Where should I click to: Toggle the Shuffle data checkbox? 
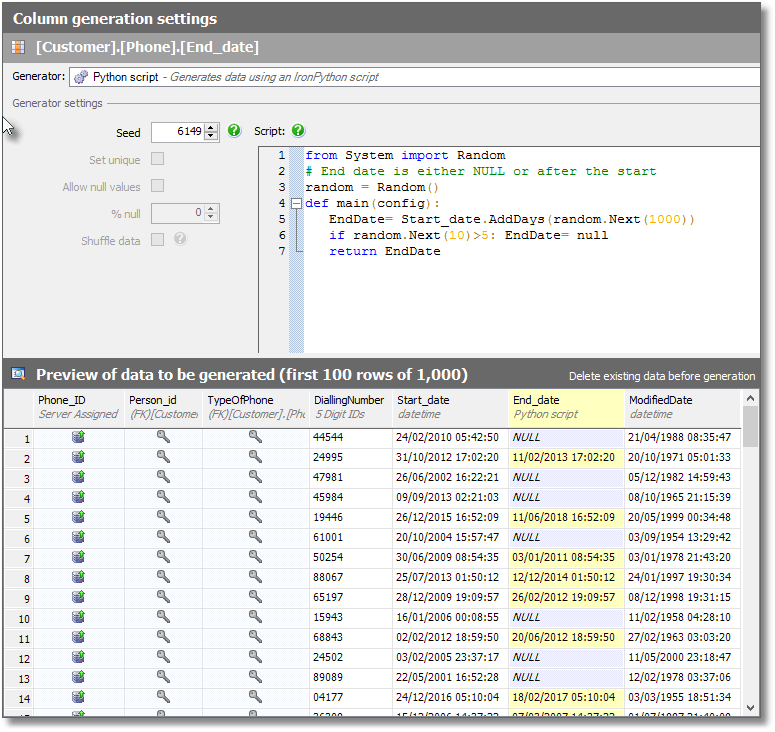pyautogui.click(x=157, y=240)
